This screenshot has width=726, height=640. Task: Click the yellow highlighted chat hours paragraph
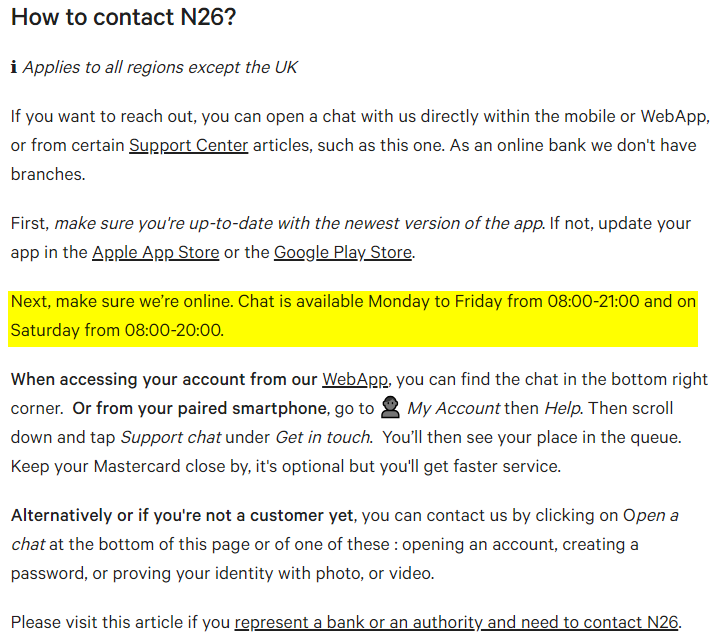point(350,315)
